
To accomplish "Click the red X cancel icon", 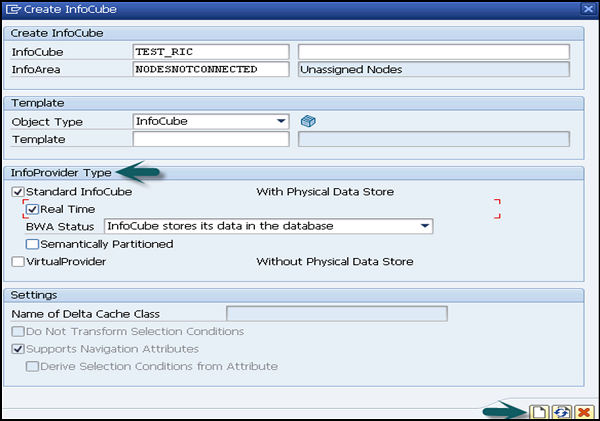I will pyautogui.click(x=583, y=411).
